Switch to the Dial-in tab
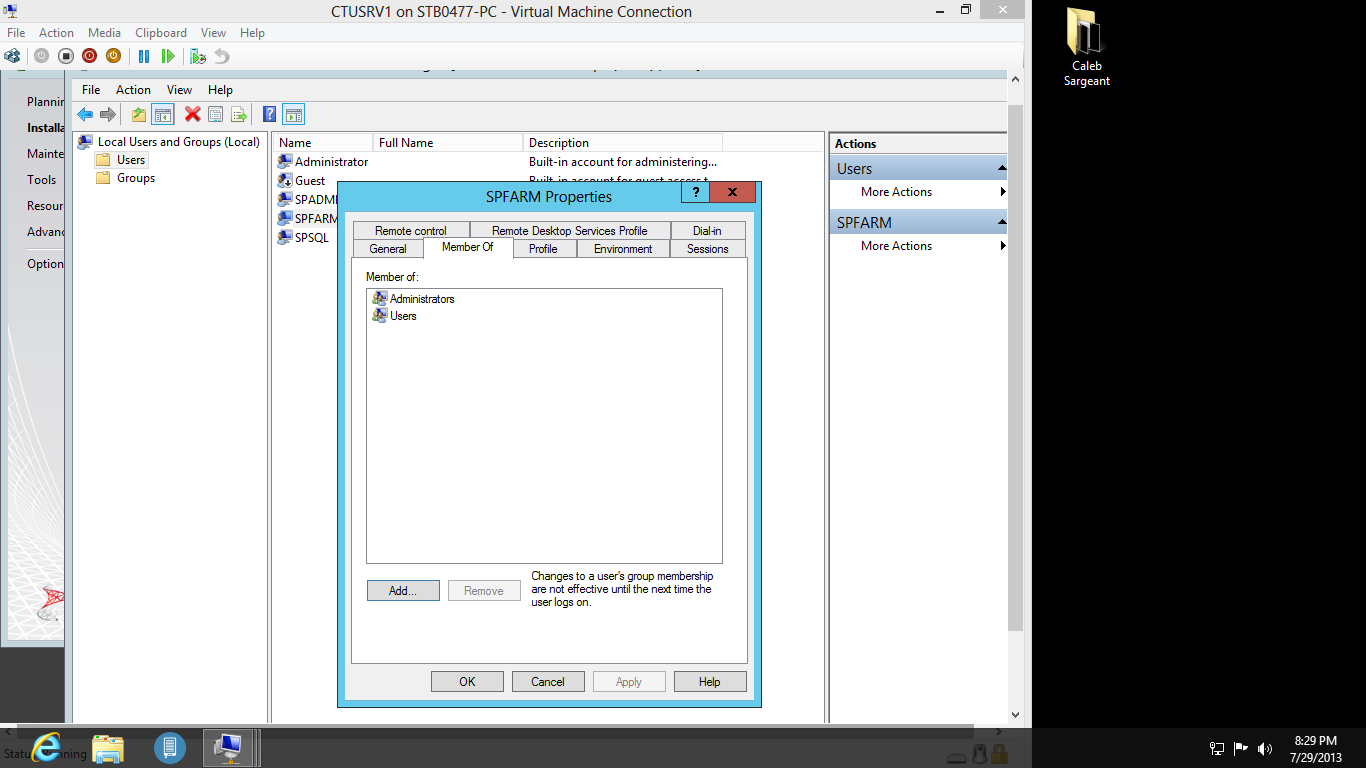The height and width of the screenshot is (768, 1366). tap(707, 231)
